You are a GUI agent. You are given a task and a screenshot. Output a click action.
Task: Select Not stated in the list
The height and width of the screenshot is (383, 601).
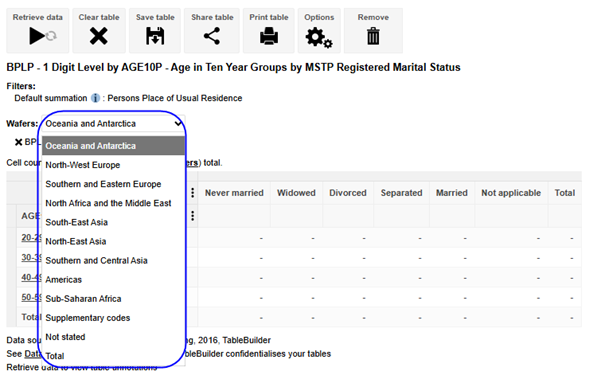(x=113, y=337)
